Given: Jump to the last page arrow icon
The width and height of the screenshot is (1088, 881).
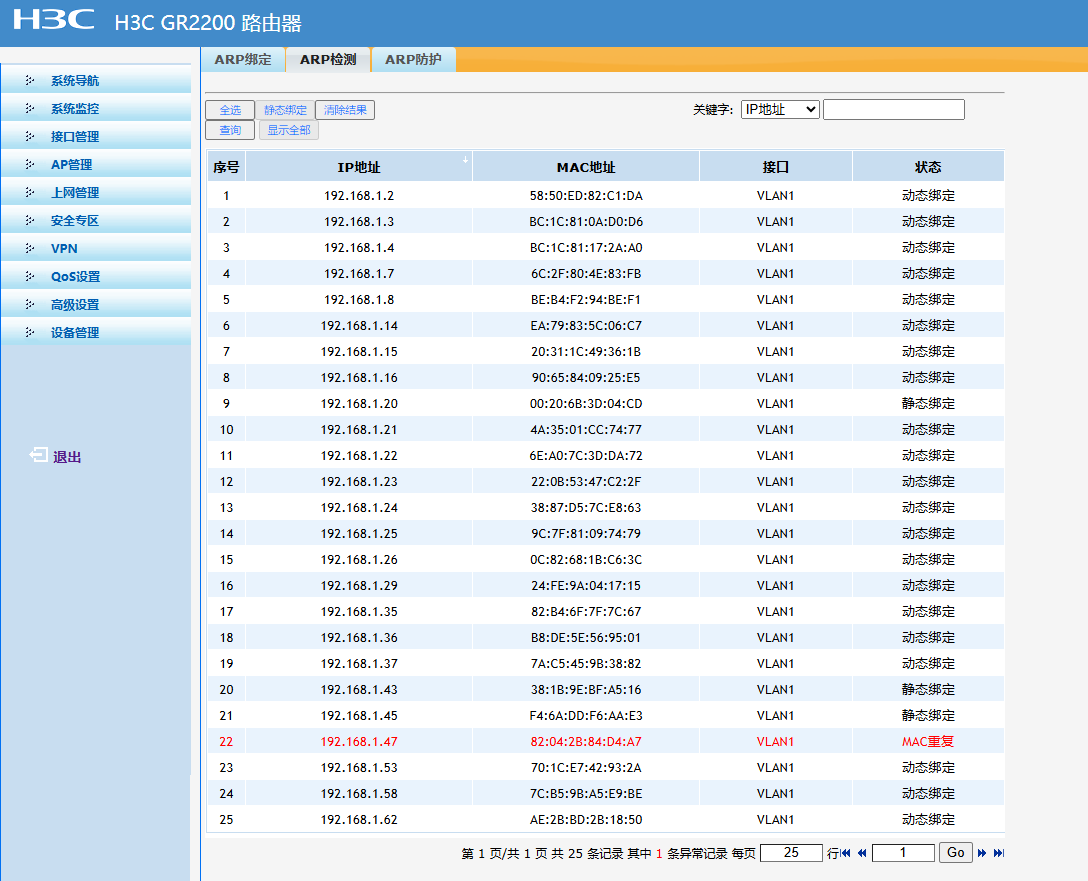Looking at the screenshot, I should [998, 853].
